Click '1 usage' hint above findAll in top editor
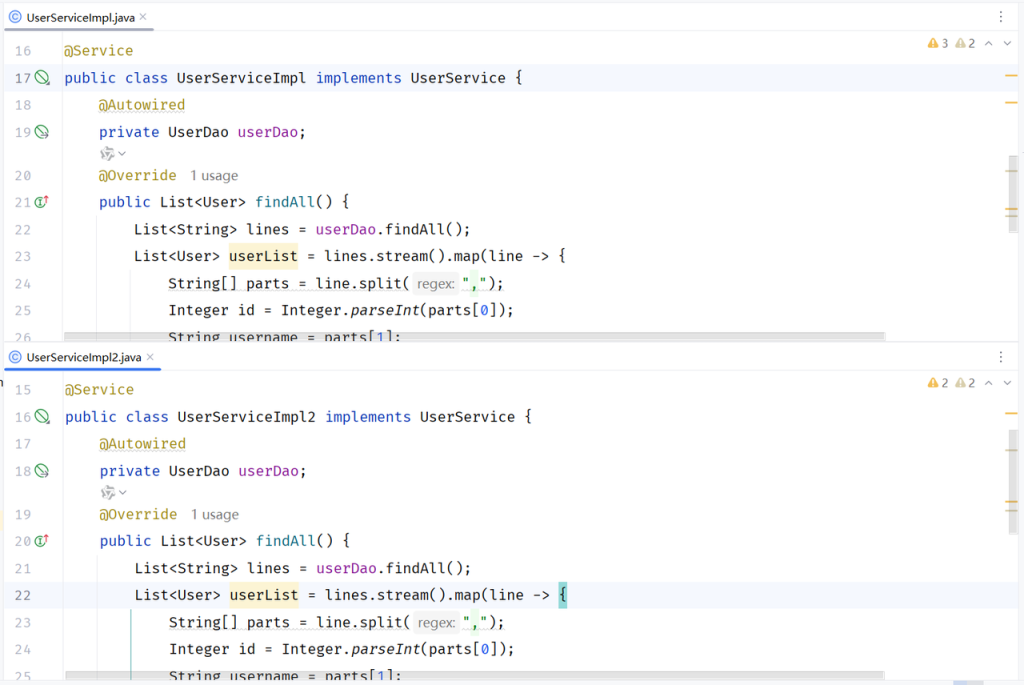1024x685 pixels. (x=214, y=176)
